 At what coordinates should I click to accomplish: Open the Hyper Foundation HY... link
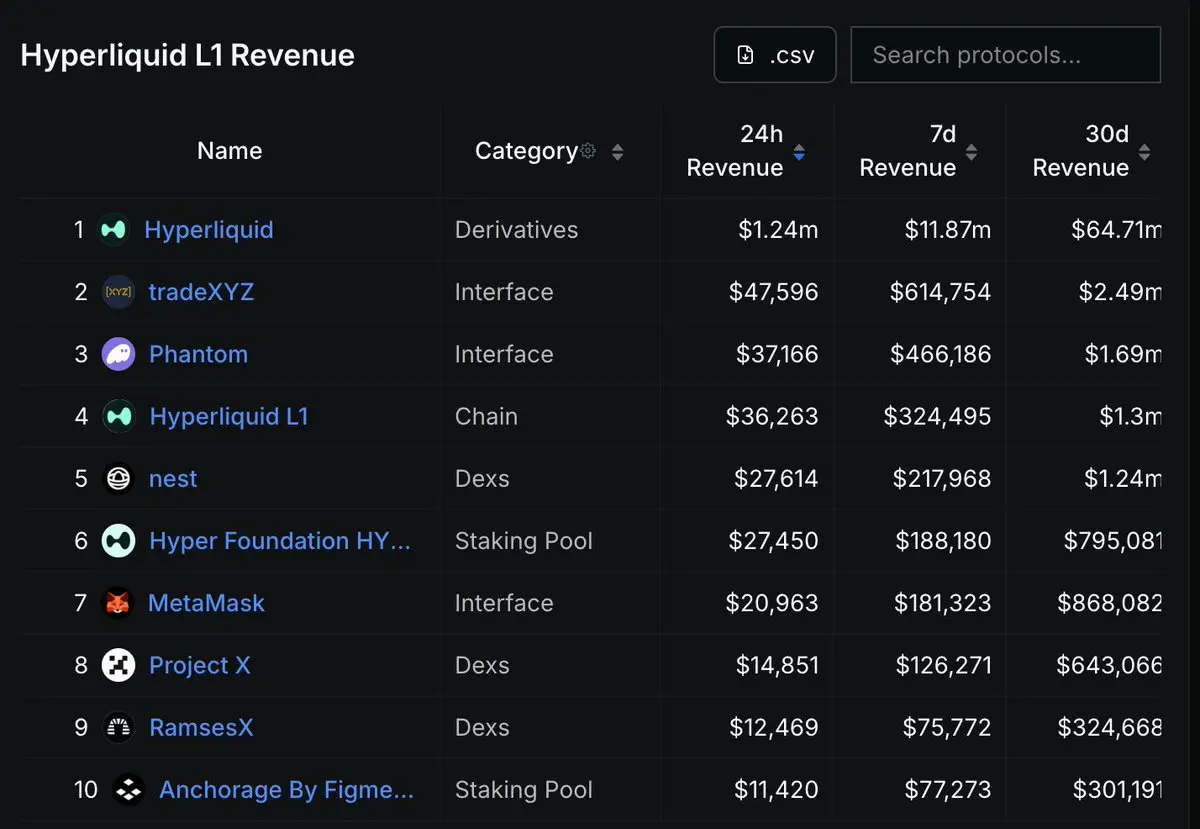[280, 541]
